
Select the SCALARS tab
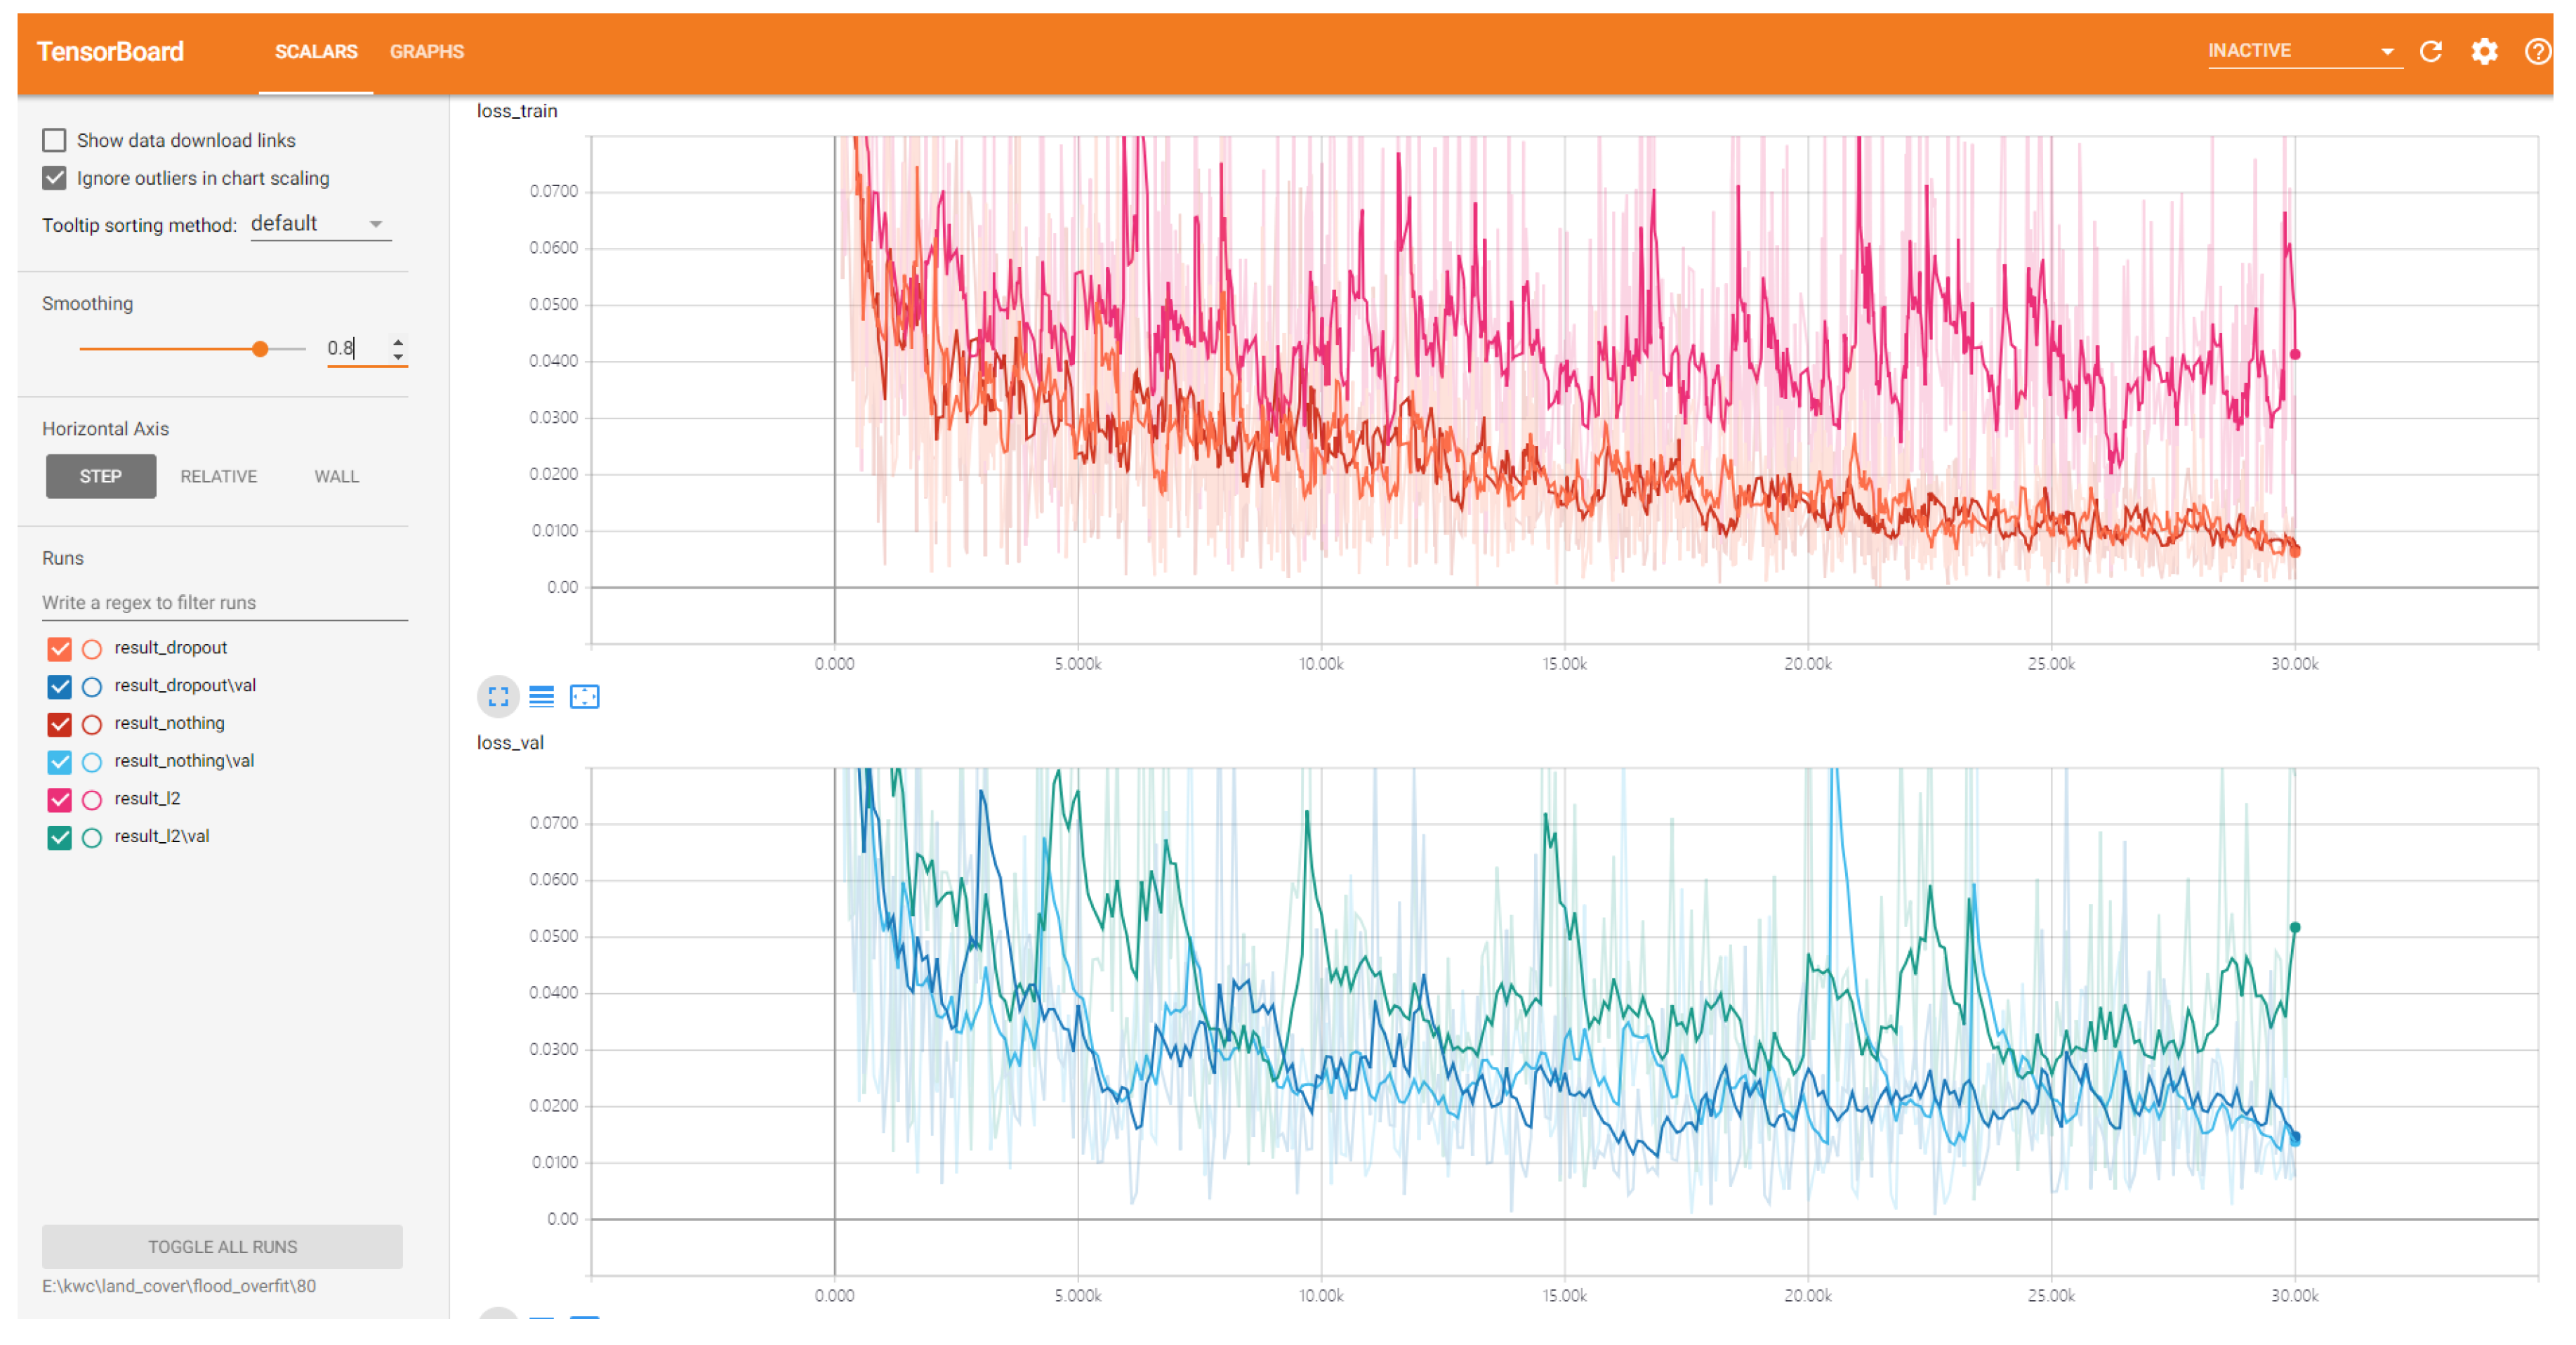(315, 51)
